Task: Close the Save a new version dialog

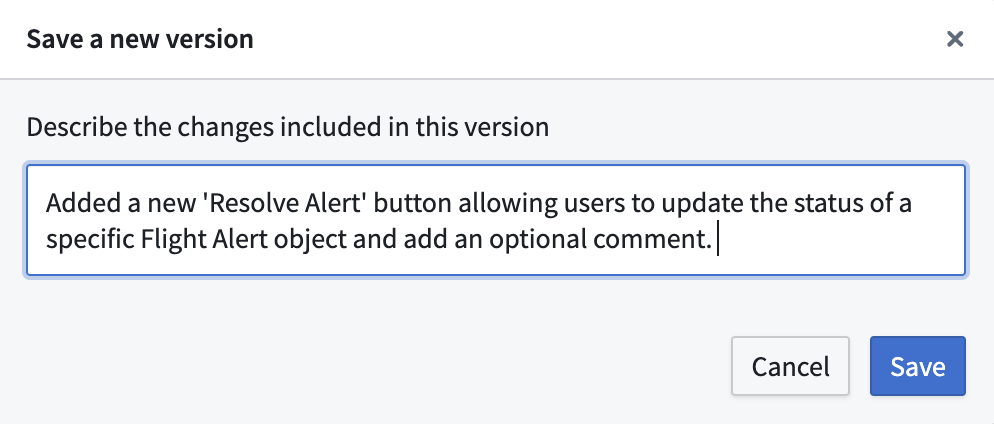Action: [x=955, y=39]
